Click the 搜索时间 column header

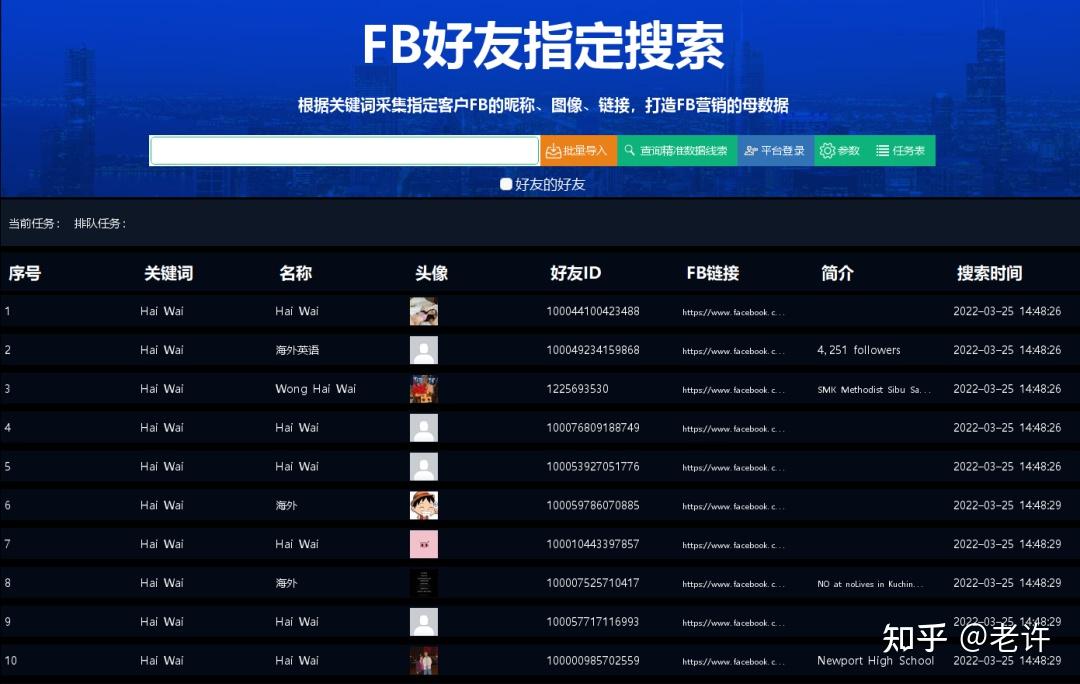pyautogui.click(x=989, y=273)
